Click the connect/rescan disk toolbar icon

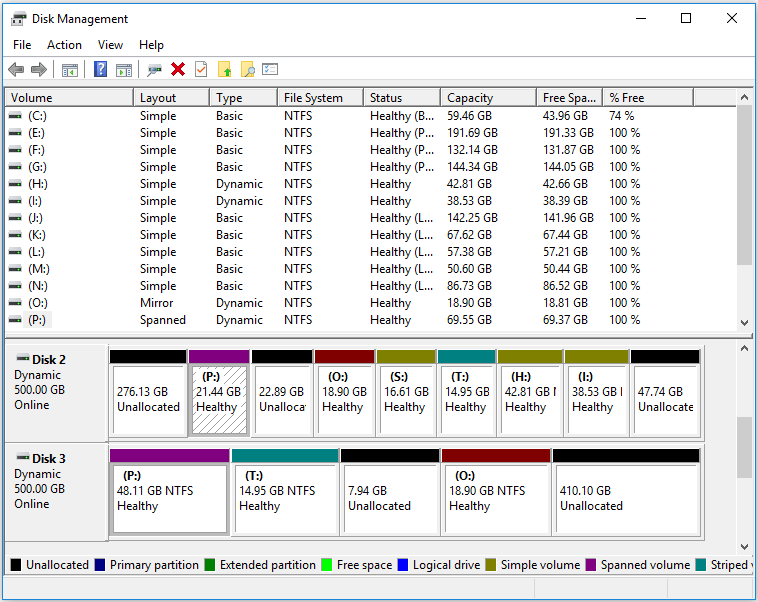point(154,70)
